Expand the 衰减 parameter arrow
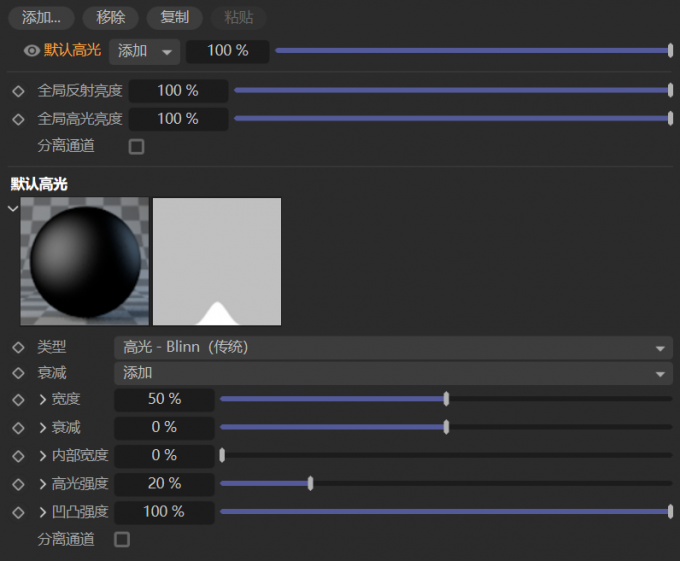The height and width of the screenshot is (561, 680). 42,427
